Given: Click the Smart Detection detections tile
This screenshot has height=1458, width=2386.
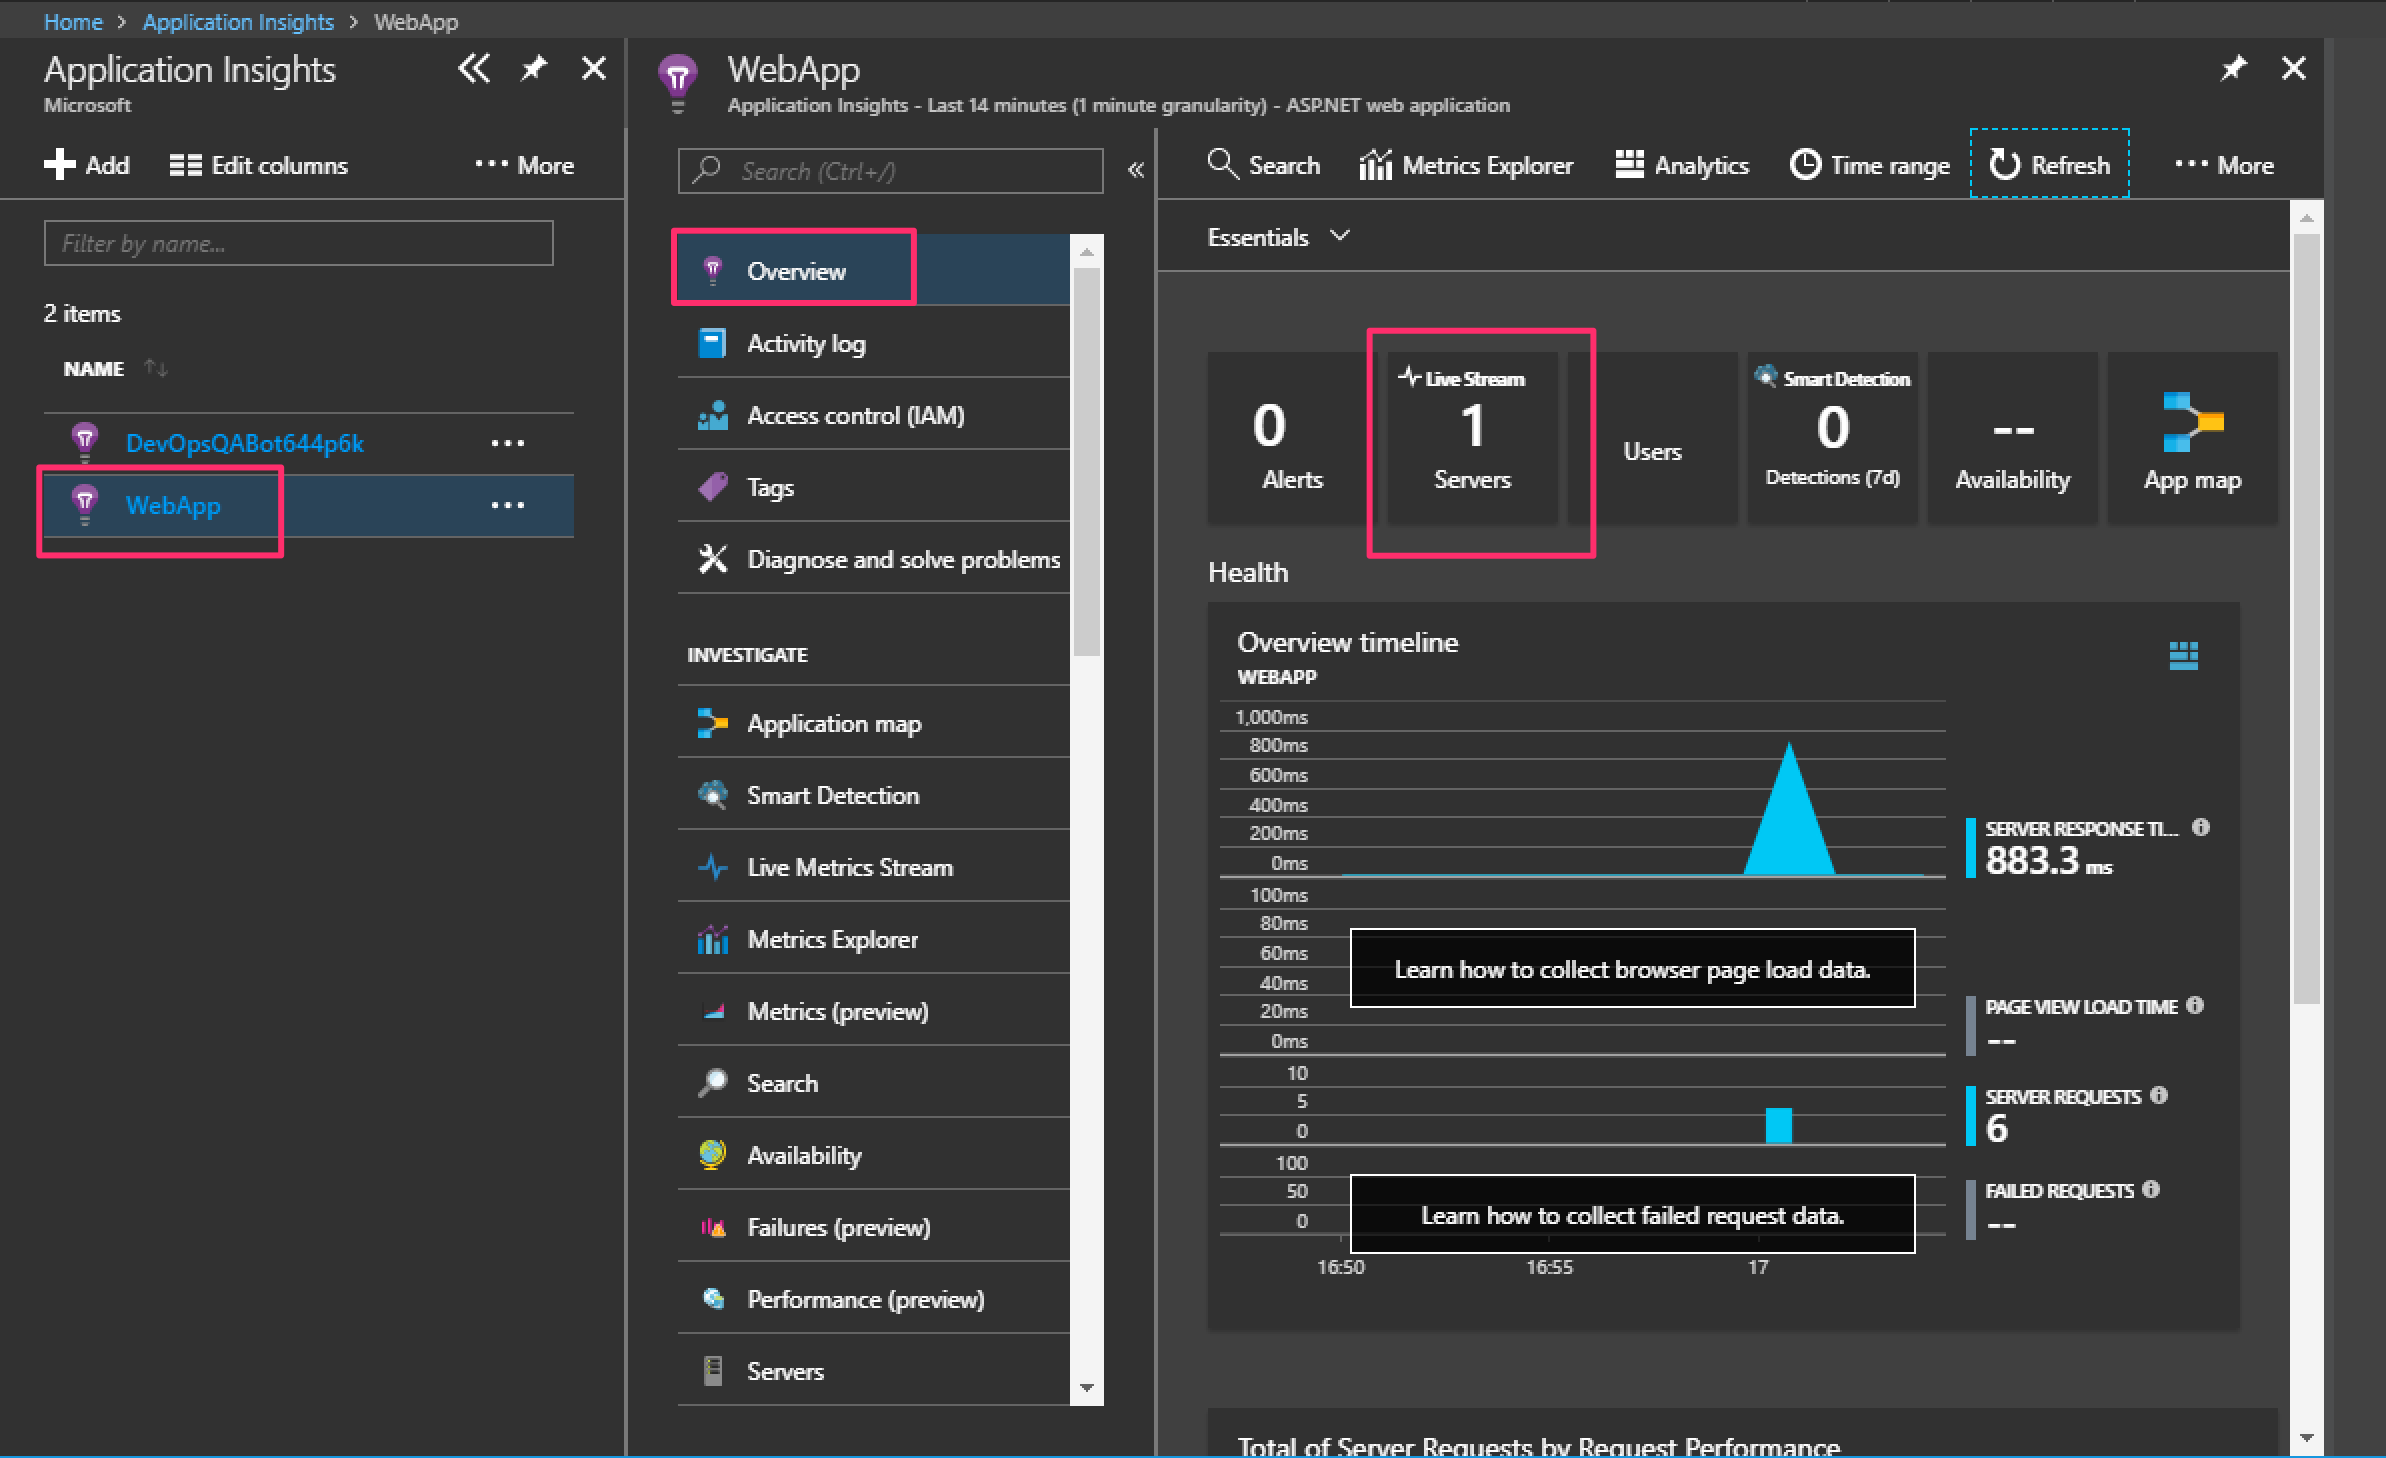Looking at the screenshot, I should [x=1832, y=439].
